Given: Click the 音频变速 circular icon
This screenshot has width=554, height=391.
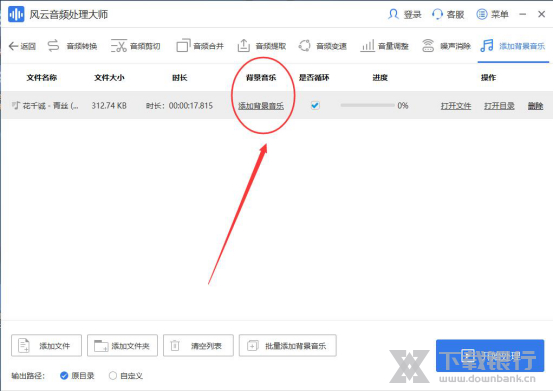Looking at the screenshot, I should pyautogui.click(x=305, y=46).
